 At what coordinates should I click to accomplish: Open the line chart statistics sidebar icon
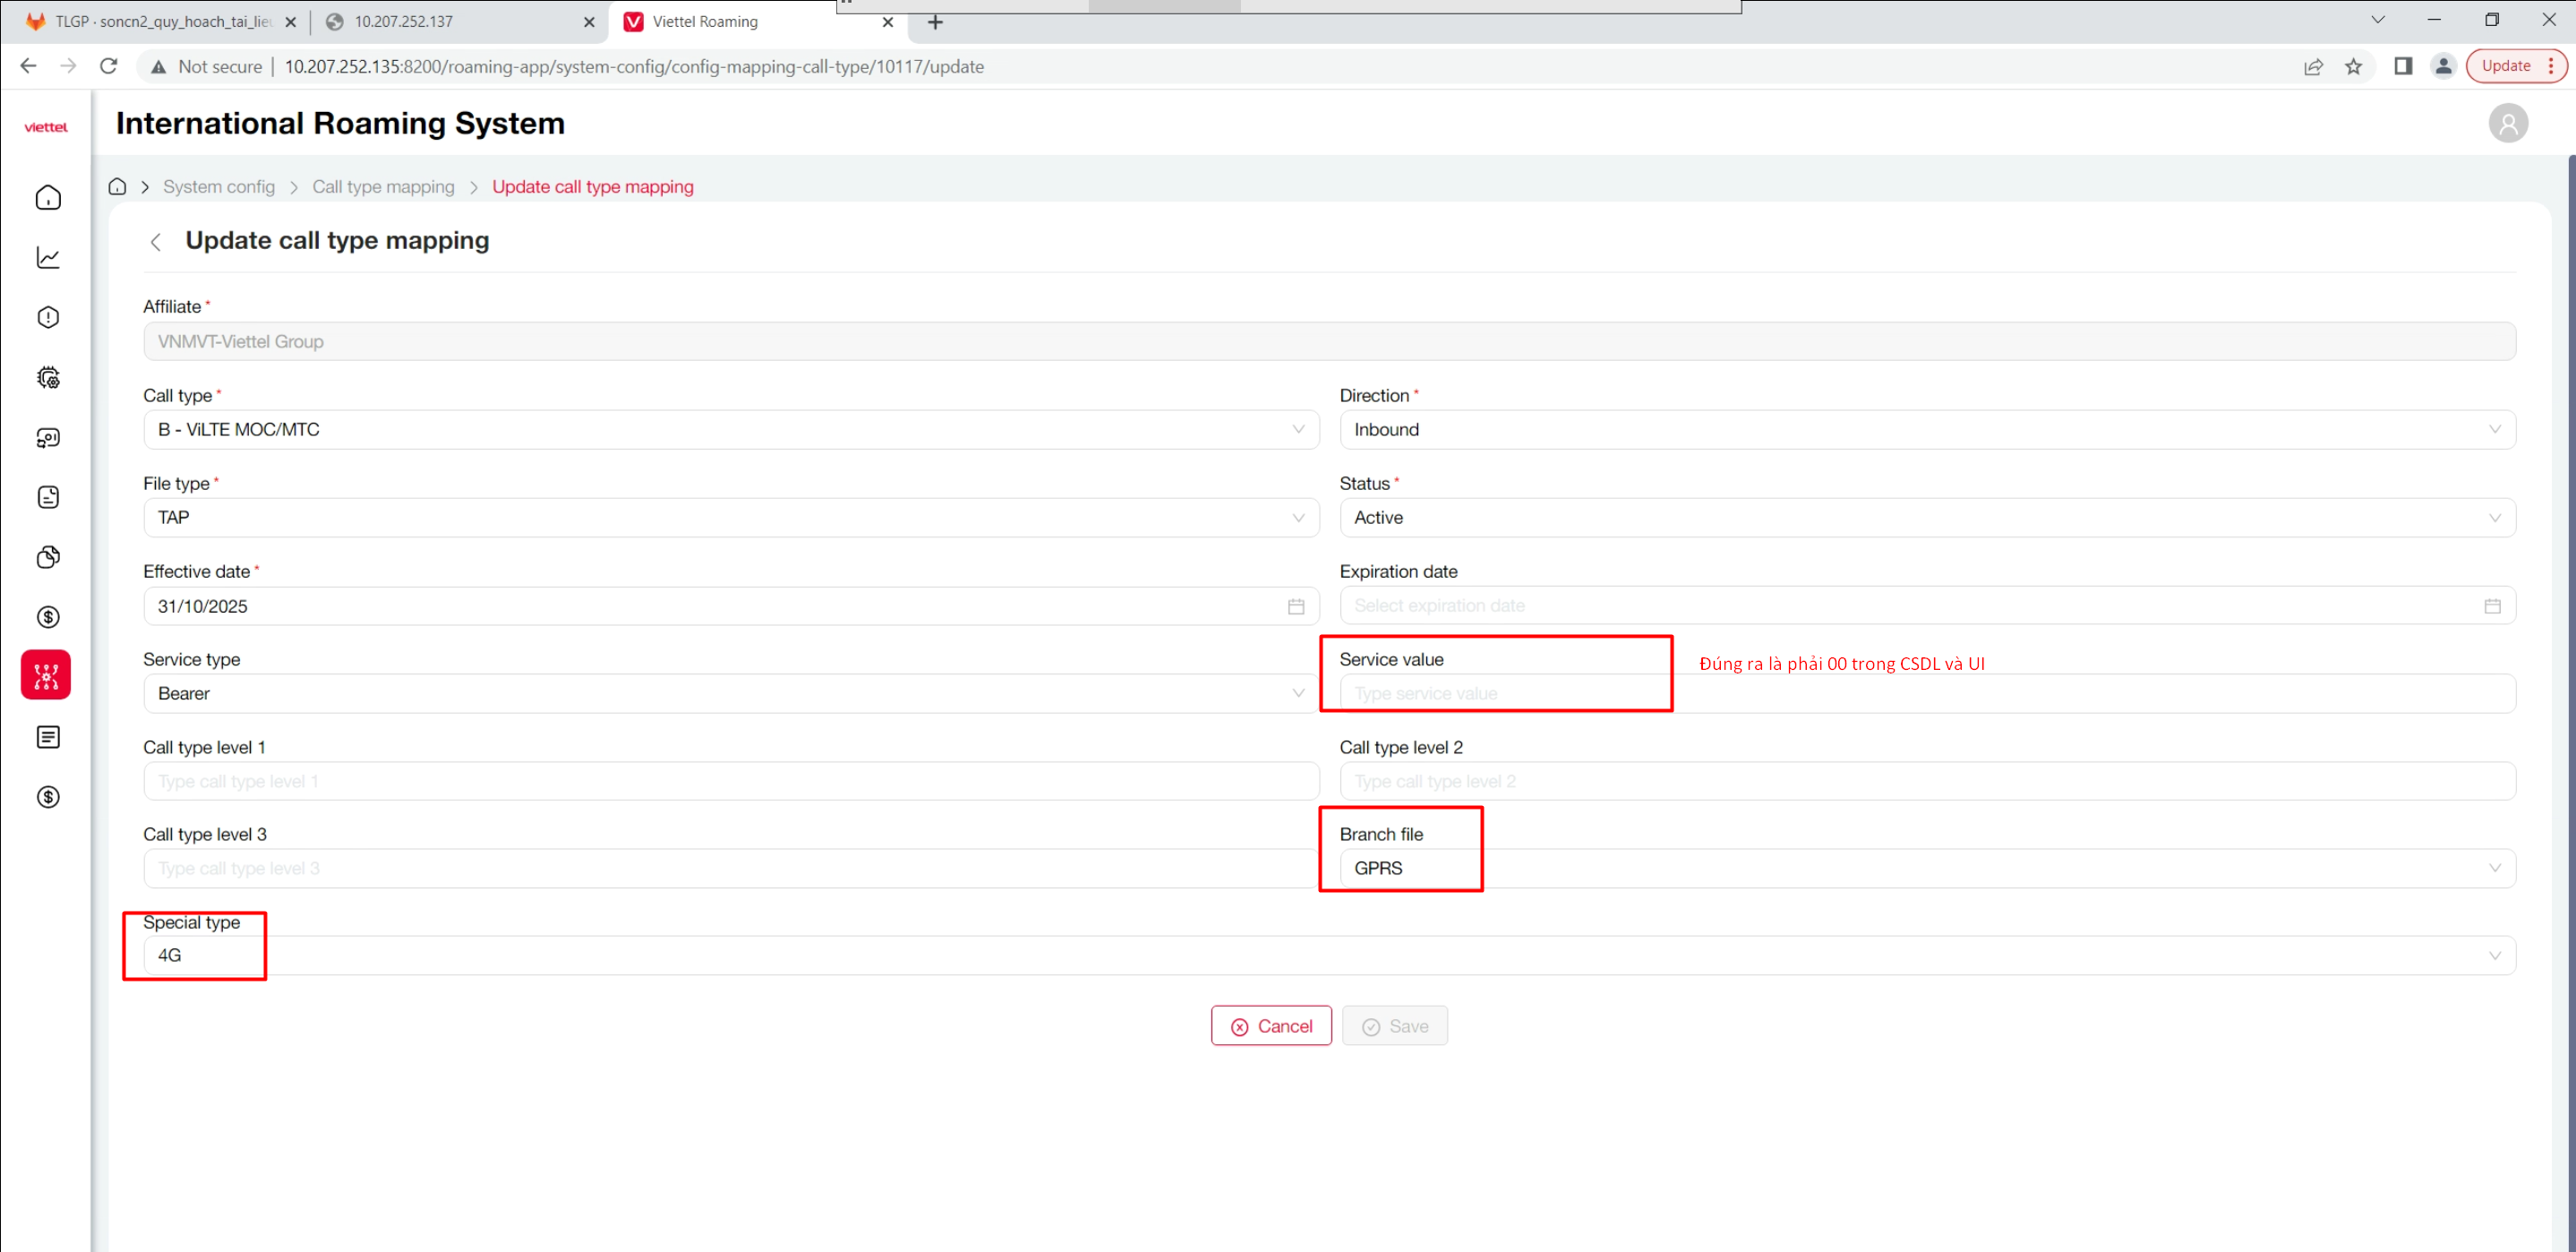(x=48, y=258)
